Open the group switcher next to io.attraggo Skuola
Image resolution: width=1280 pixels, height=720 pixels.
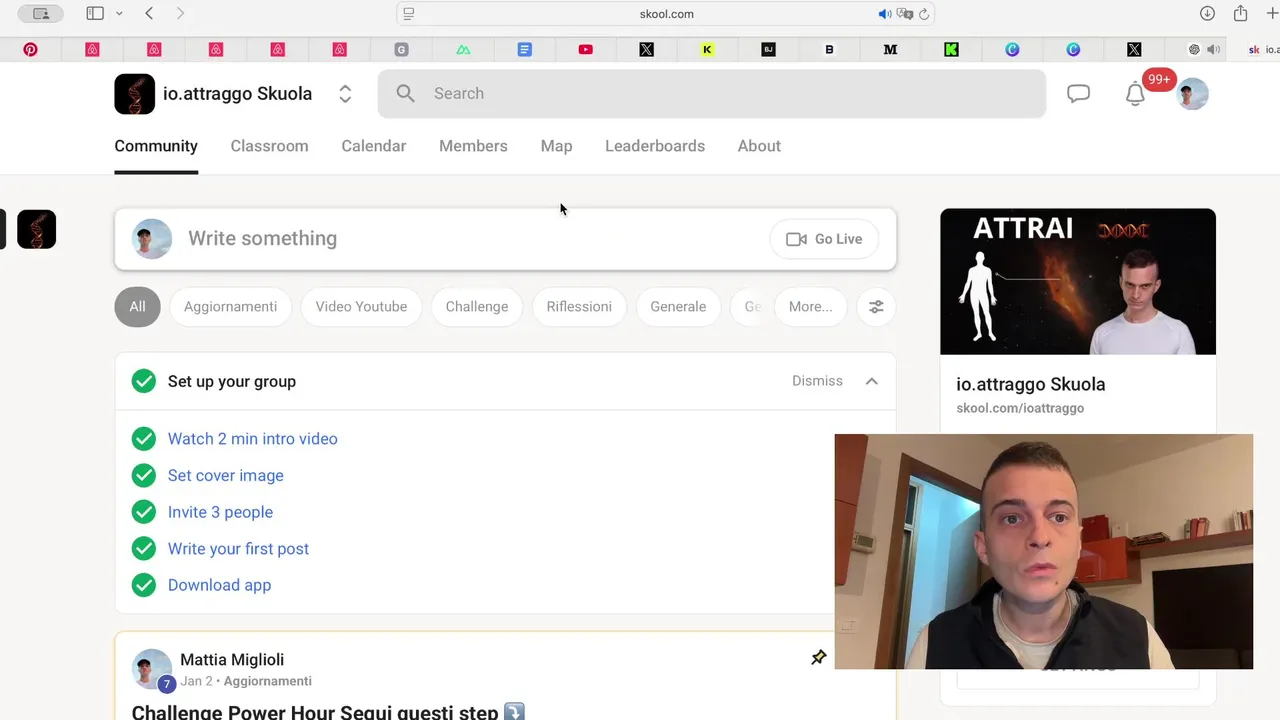[x=345, y=94]
